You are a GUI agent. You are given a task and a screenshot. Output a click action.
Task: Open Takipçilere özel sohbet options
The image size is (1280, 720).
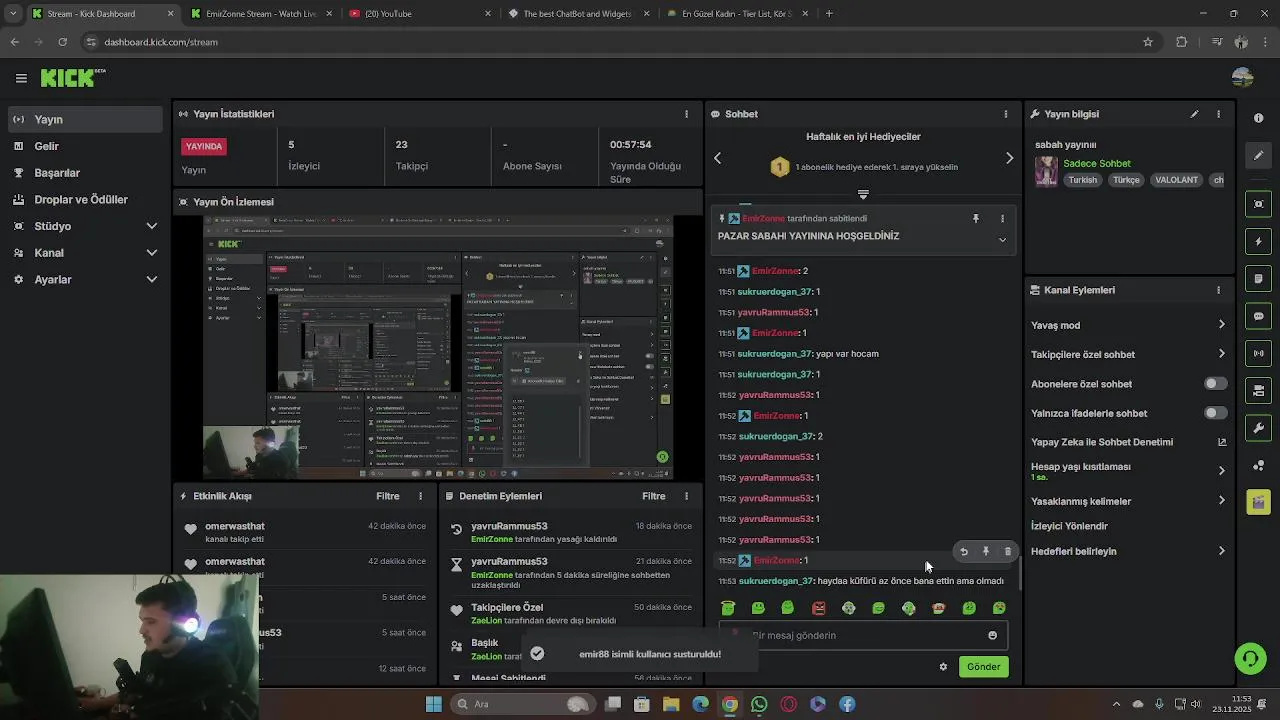coord(1128,354)
